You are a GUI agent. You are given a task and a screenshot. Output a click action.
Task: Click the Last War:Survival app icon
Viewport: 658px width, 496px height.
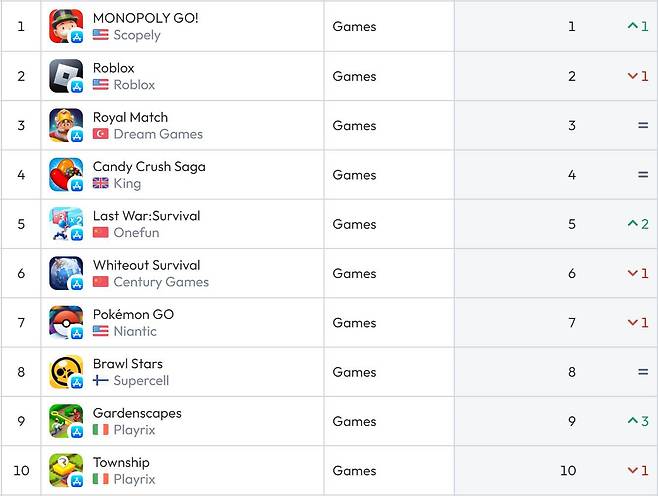click(x=66, y=224)
